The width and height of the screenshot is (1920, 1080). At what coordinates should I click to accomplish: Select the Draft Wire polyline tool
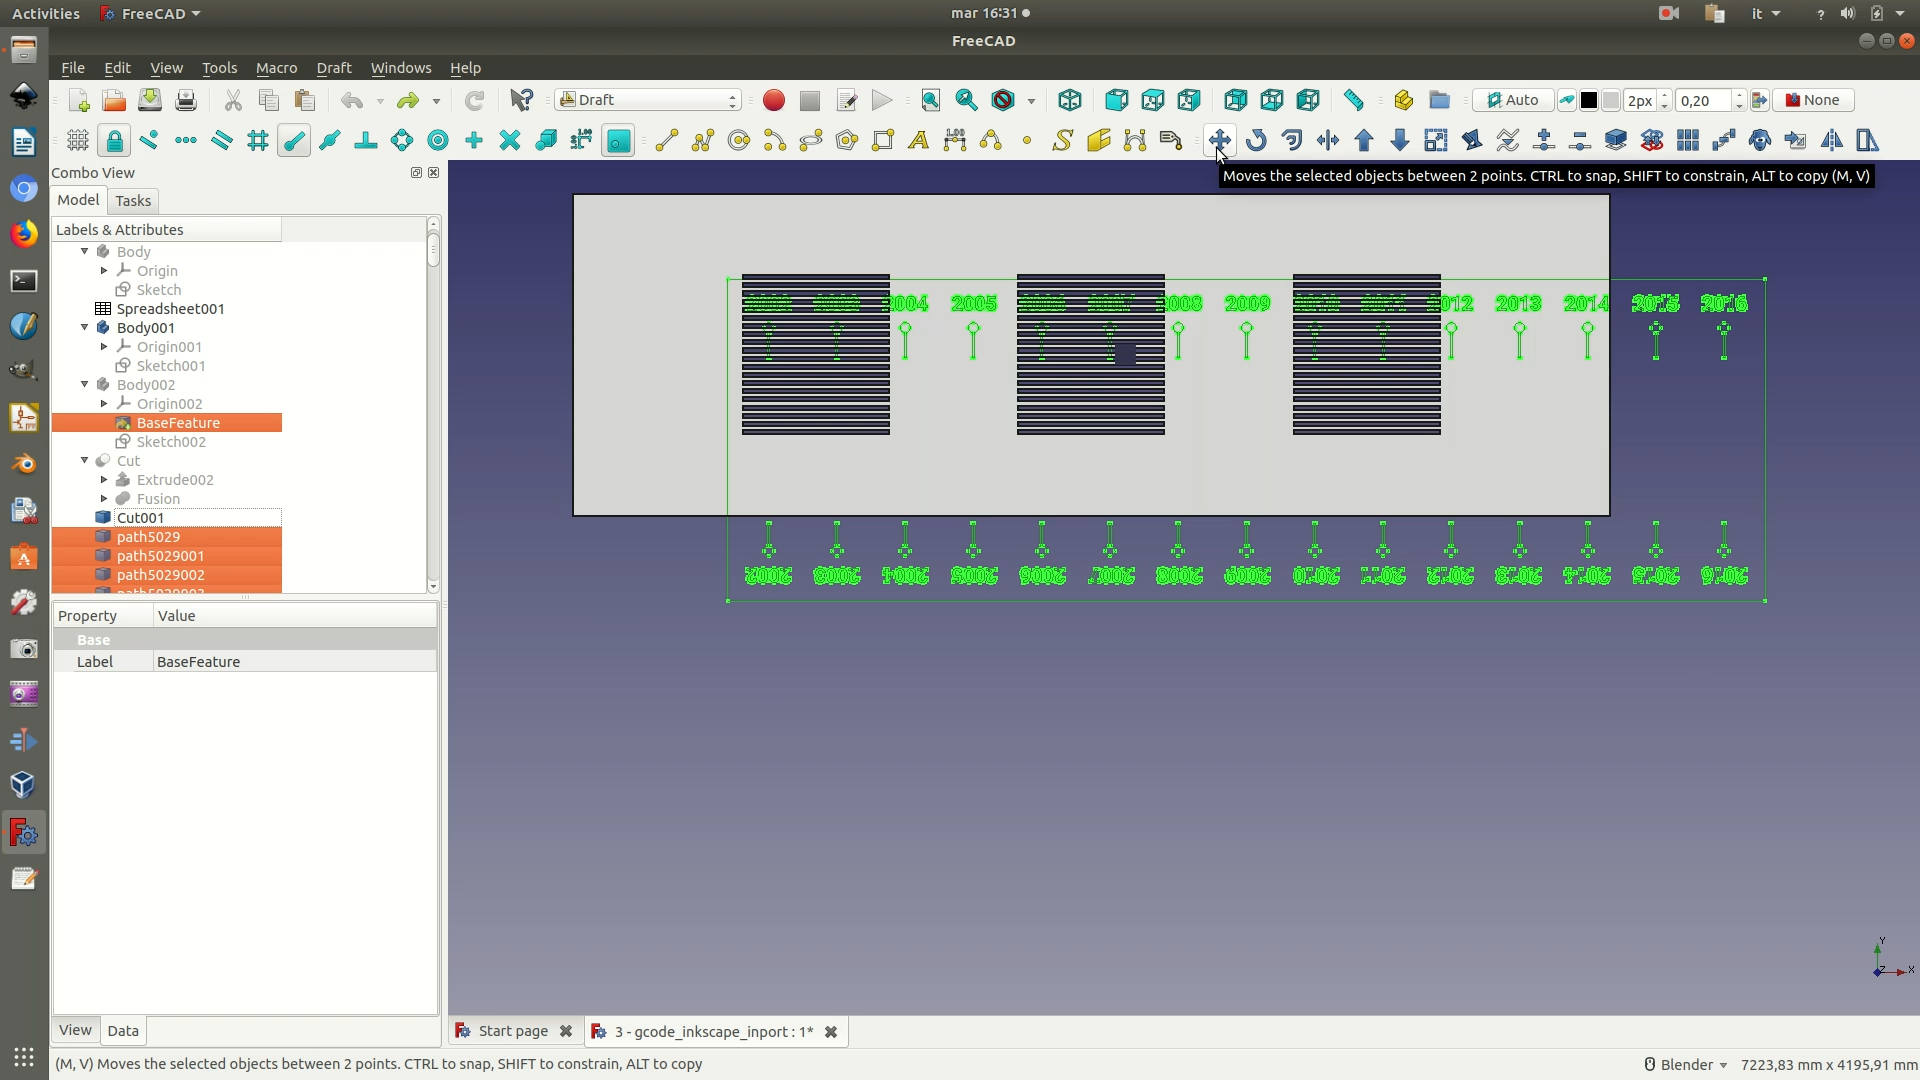(x=703, y=141)
